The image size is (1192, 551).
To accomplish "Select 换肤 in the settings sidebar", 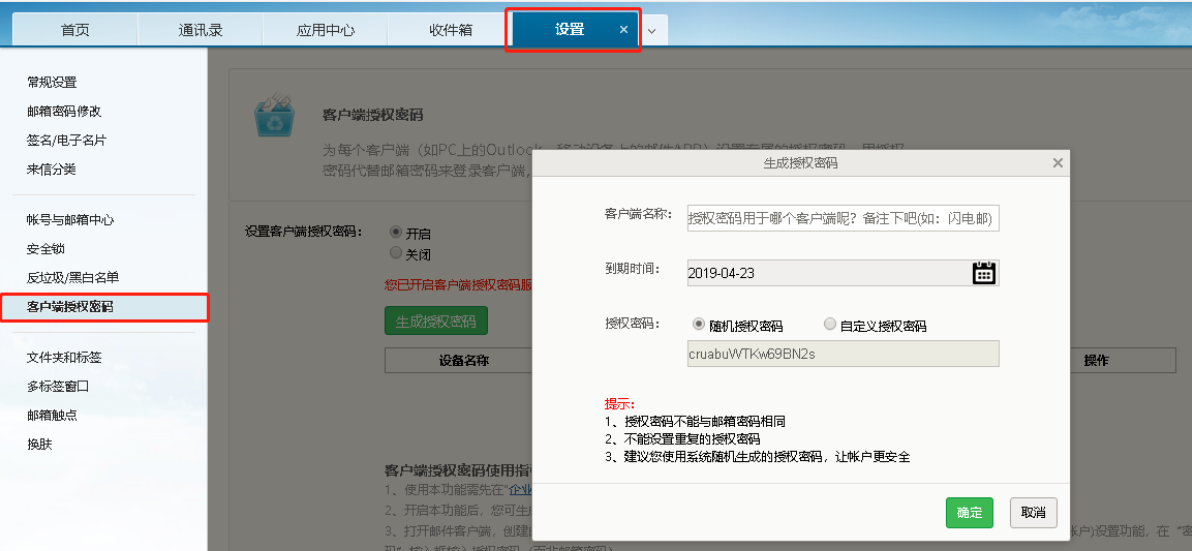I will (x=39, y=444).
